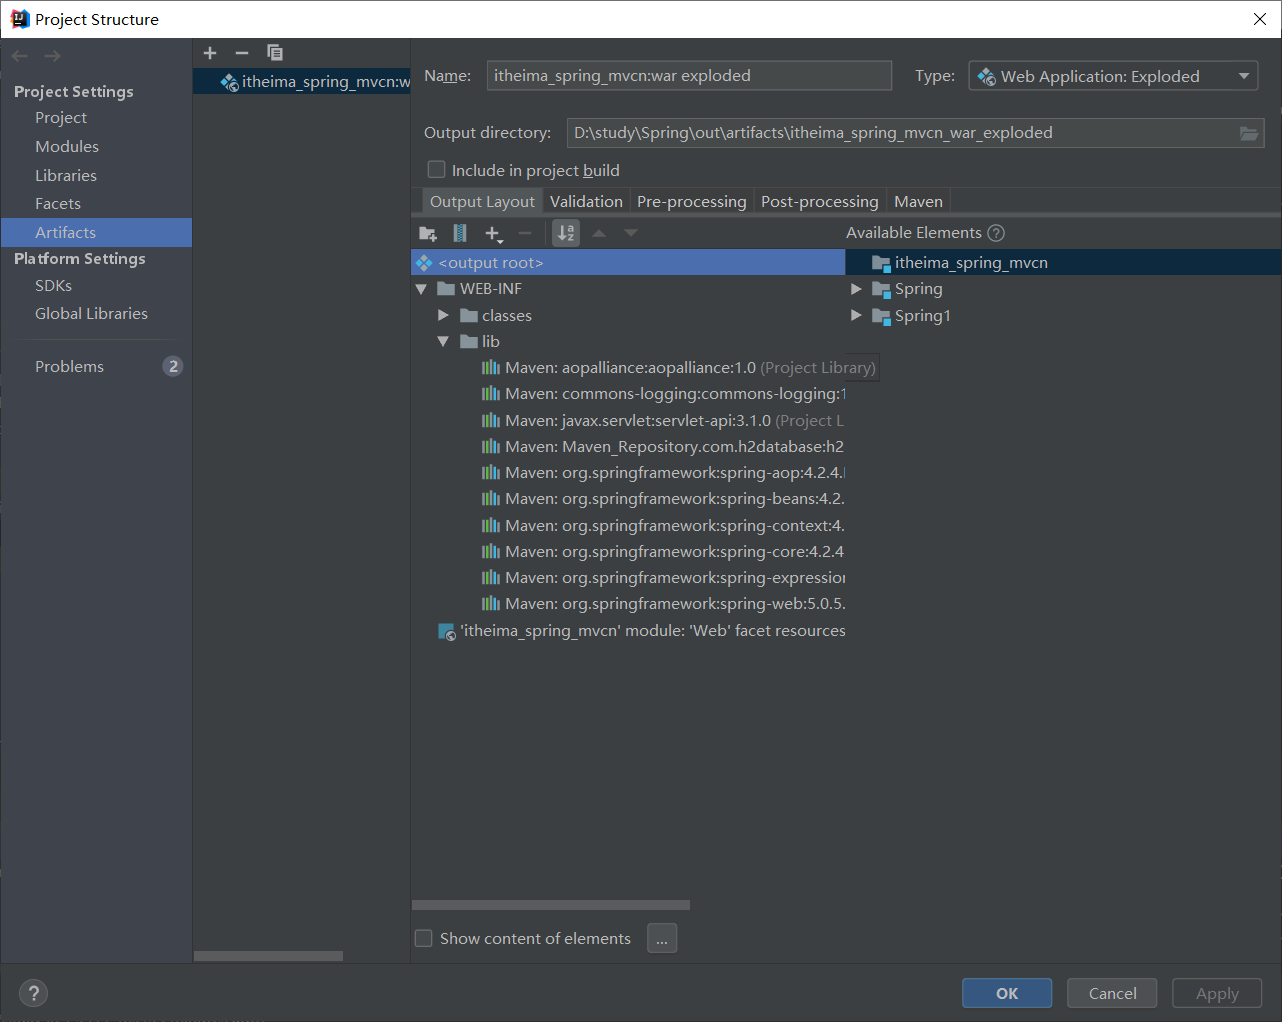Image resolution: width=1282 pixels, height=1022 pixels.
Task: Switch to Validation tab
Action: pyautogui.click(x=586, y=201)
